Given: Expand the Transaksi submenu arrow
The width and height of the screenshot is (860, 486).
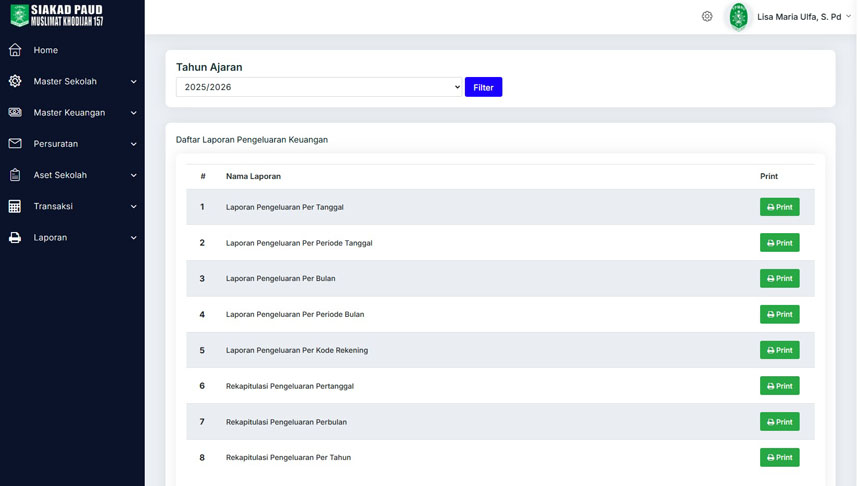Looking at the screenshot, I should coord(133,207).
